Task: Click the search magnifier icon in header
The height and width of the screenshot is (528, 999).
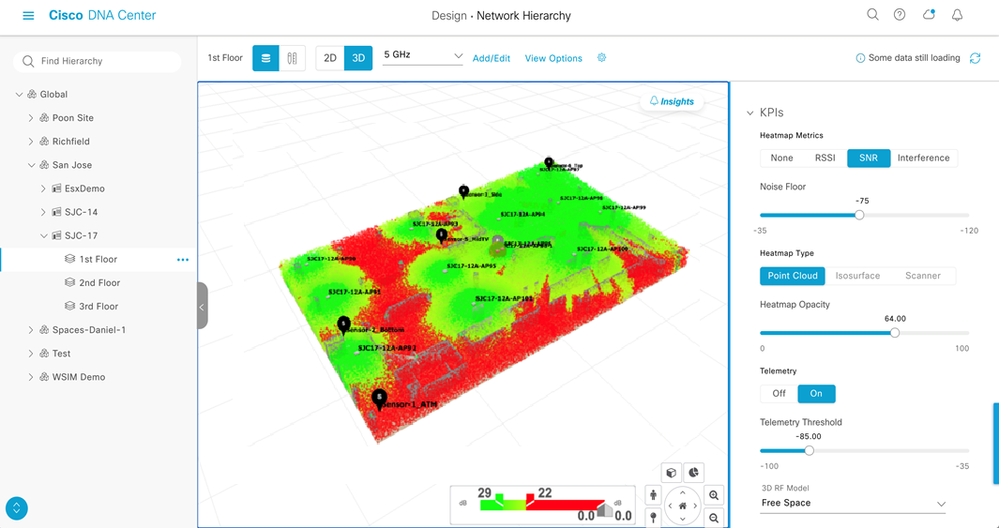Action: [873, 15]
